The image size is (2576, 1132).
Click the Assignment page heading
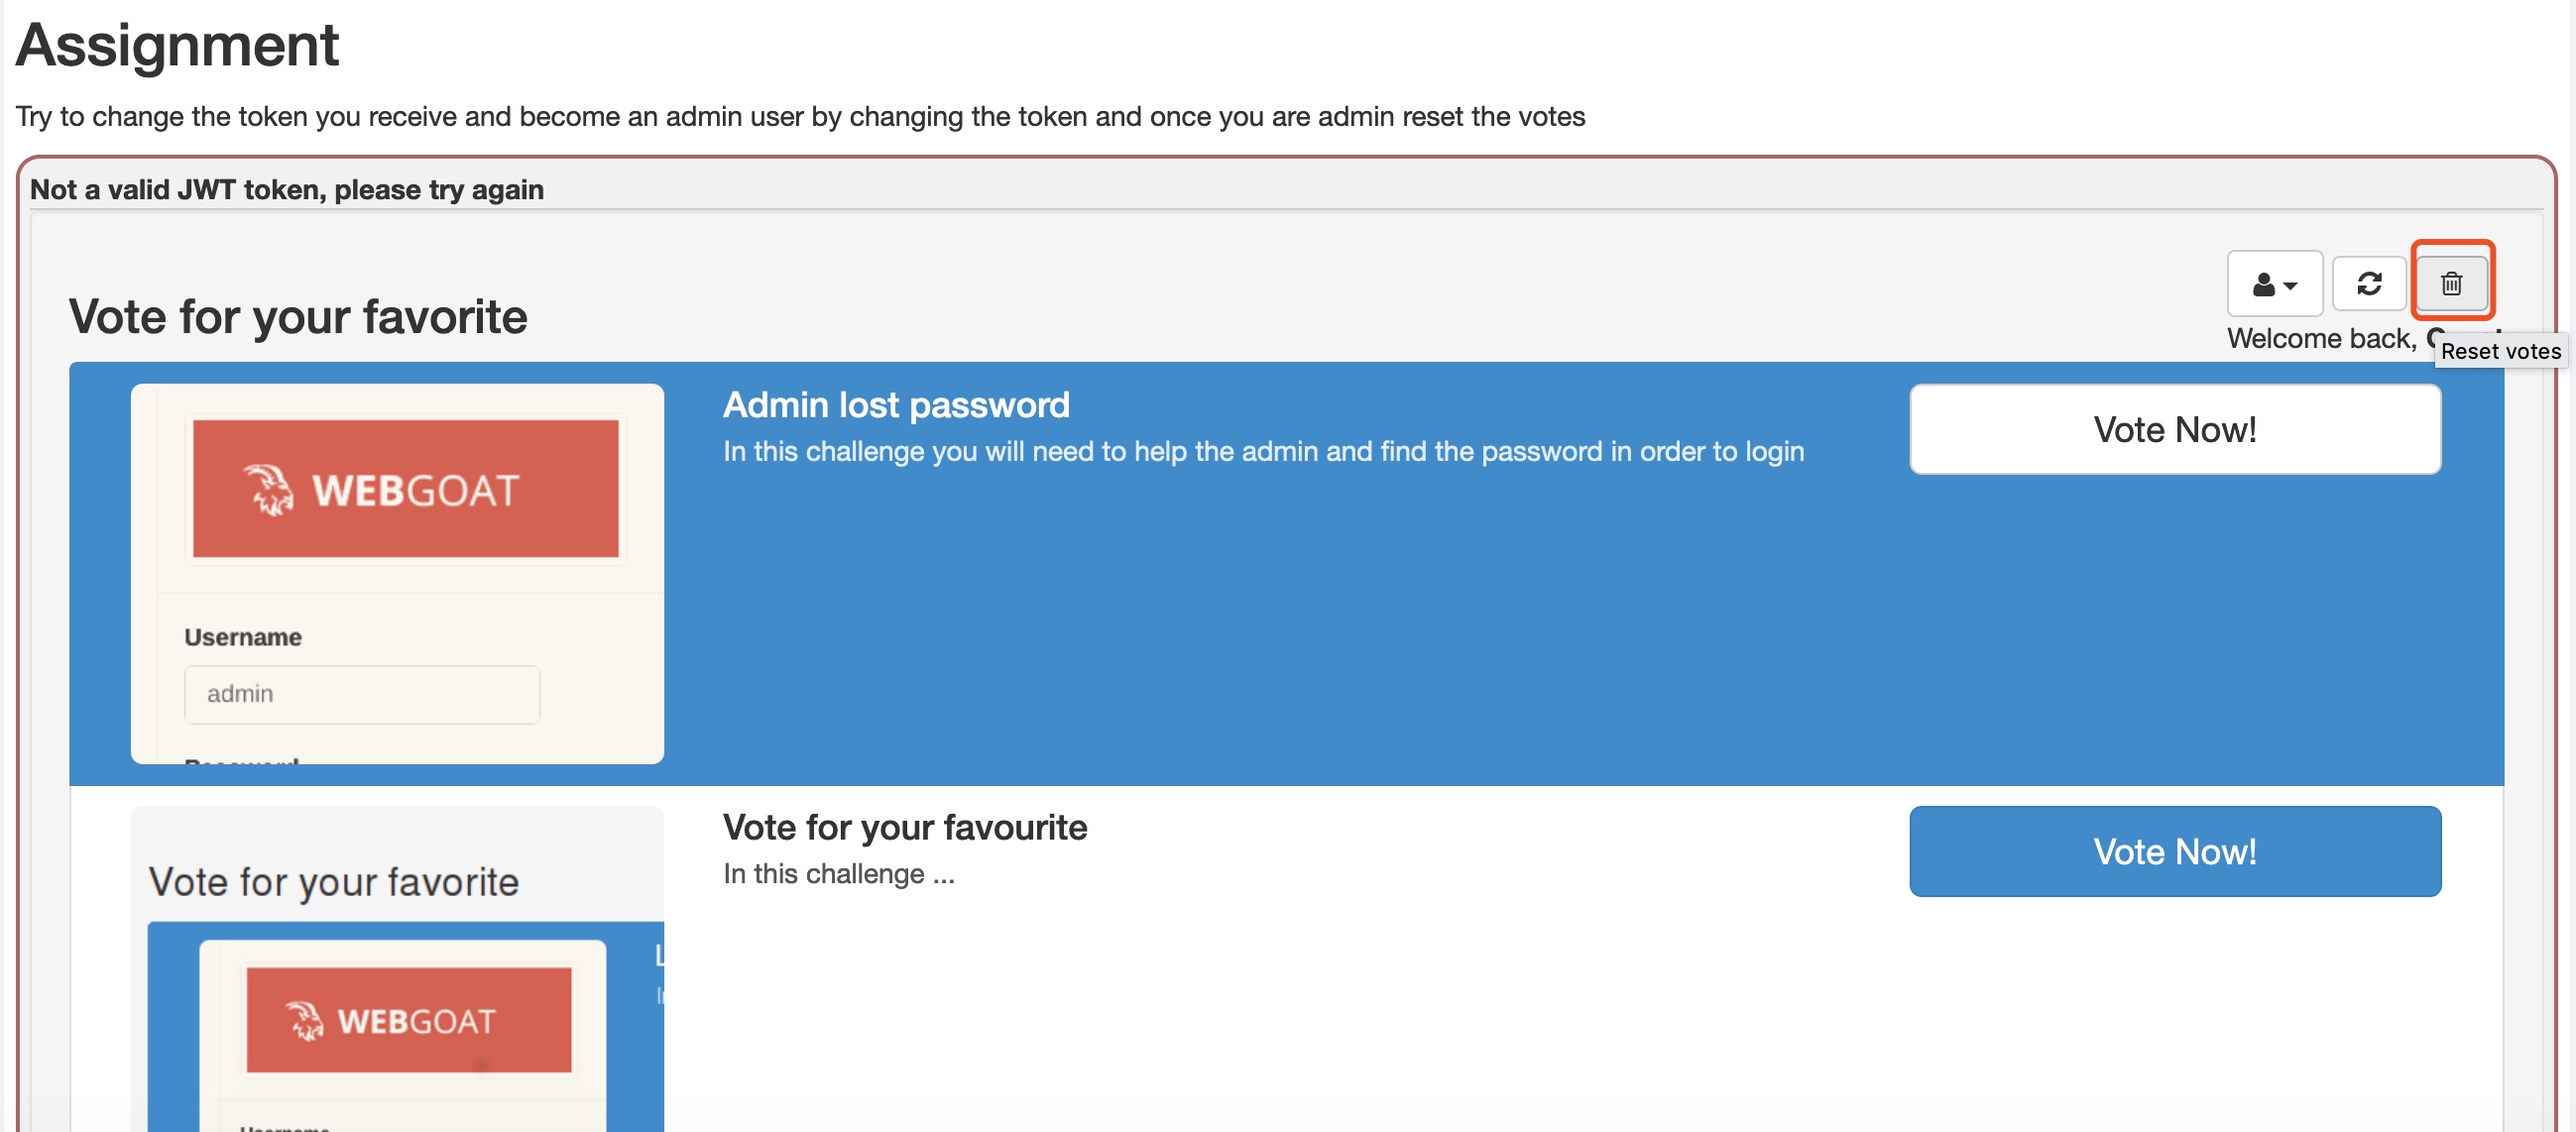[x=177, y=46]
